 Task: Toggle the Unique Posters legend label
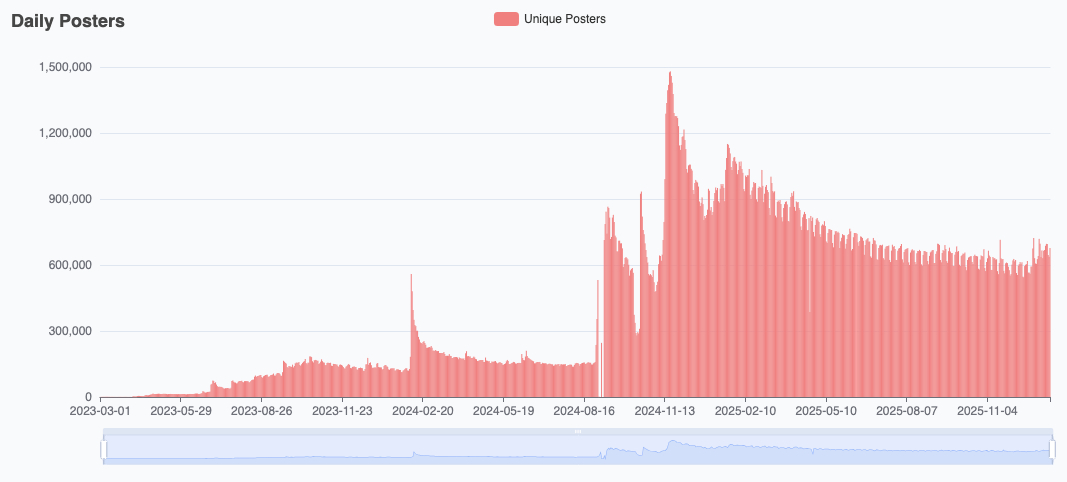click(564, 19)
